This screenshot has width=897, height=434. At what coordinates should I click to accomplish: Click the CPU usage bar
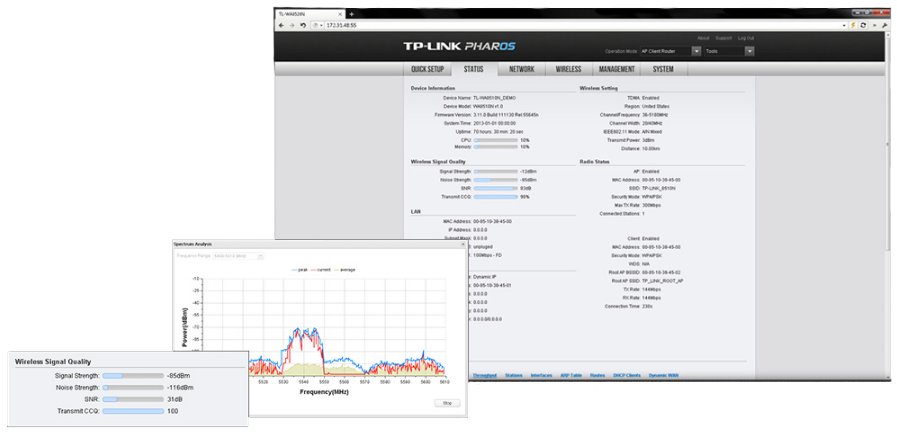tap(495, 140)
